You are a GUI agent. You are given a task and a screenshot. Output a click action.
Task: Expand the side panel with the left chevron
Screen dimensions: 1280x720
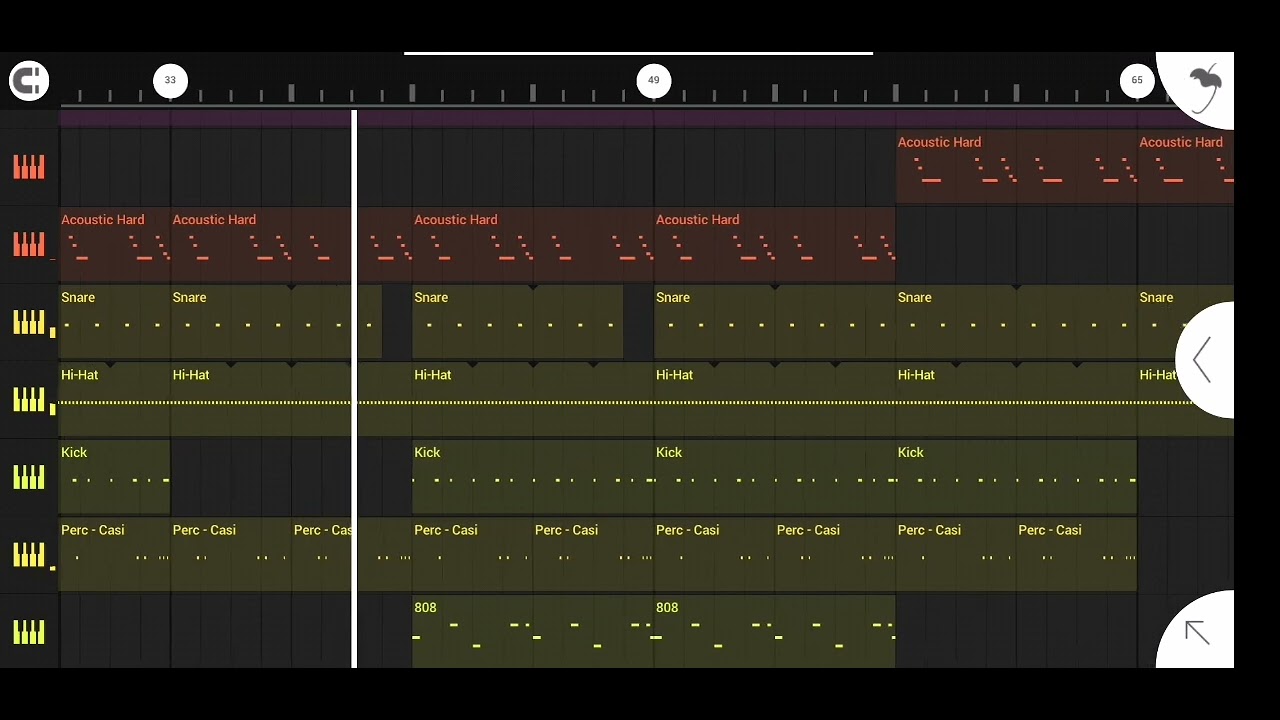(1203, 360)
